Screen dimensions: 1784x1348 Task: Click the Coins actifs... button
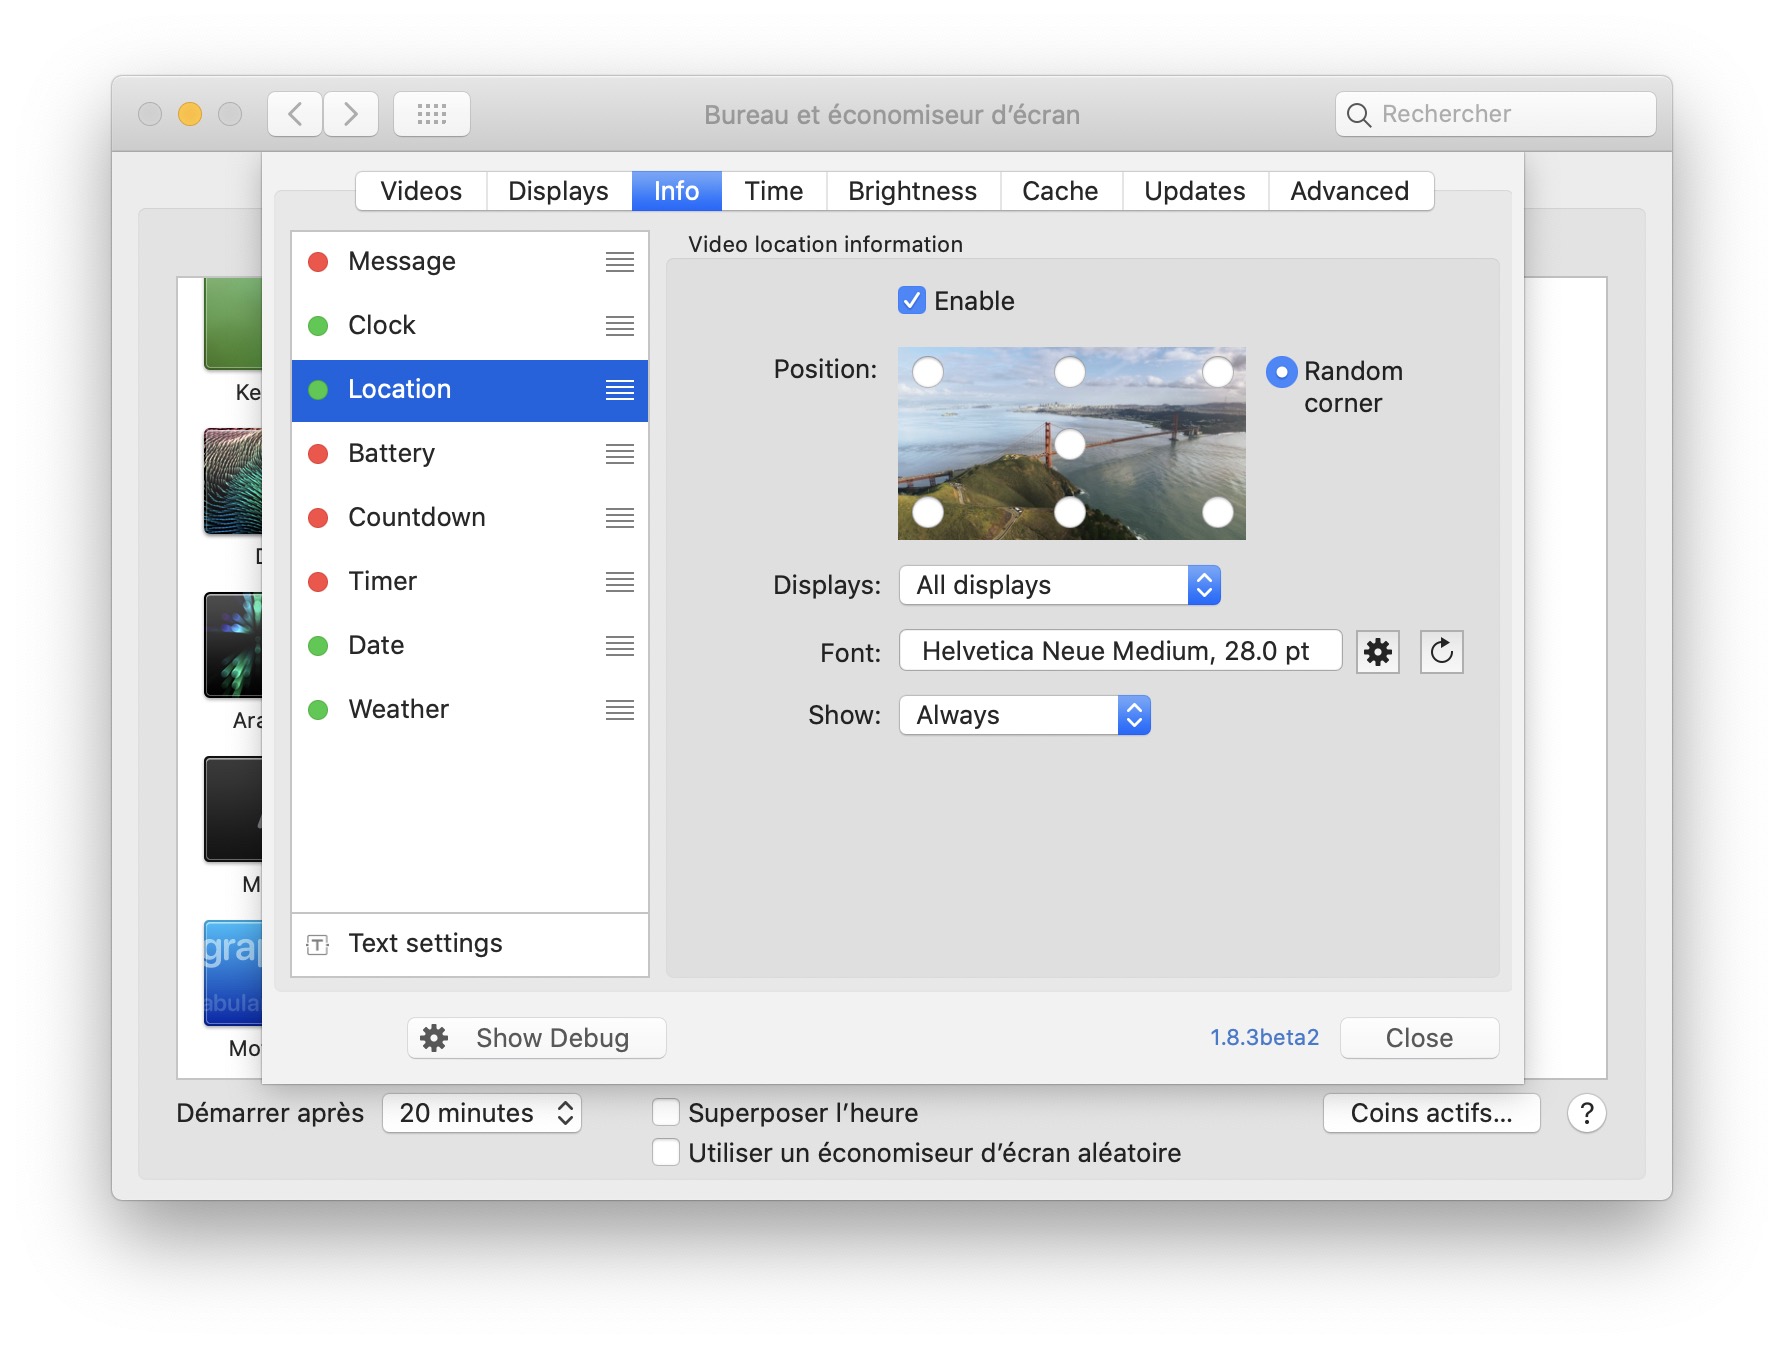coord(1431,1113)
